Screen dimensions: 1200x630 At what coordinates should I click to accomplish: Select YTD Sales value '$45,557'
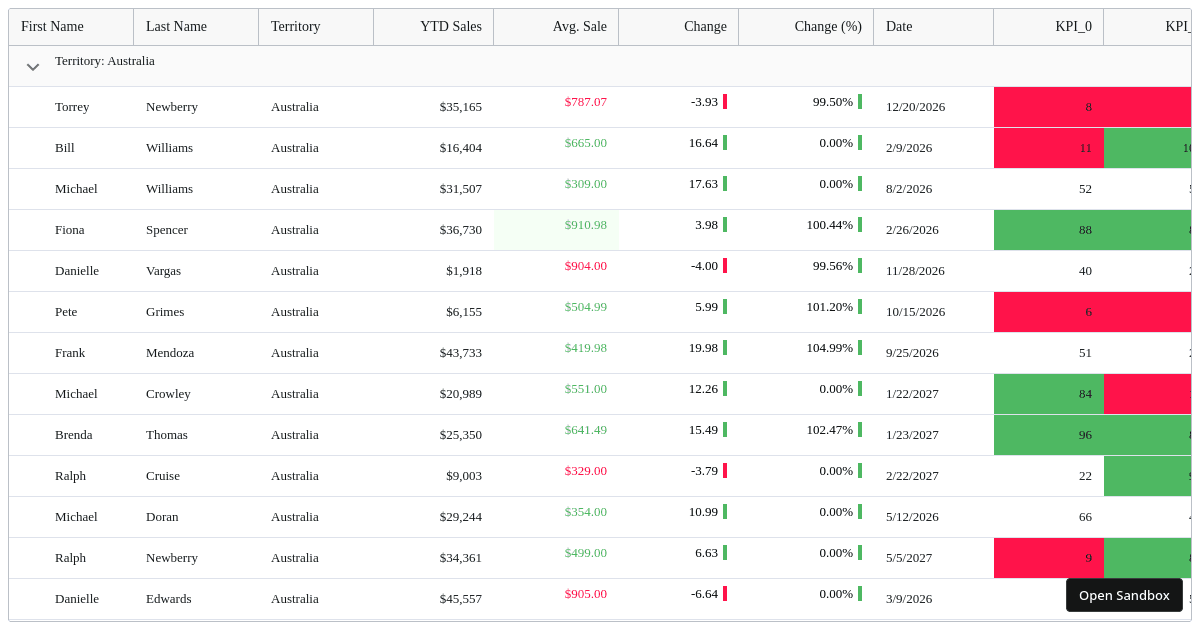pyautogui.click(x=461, y=599)
